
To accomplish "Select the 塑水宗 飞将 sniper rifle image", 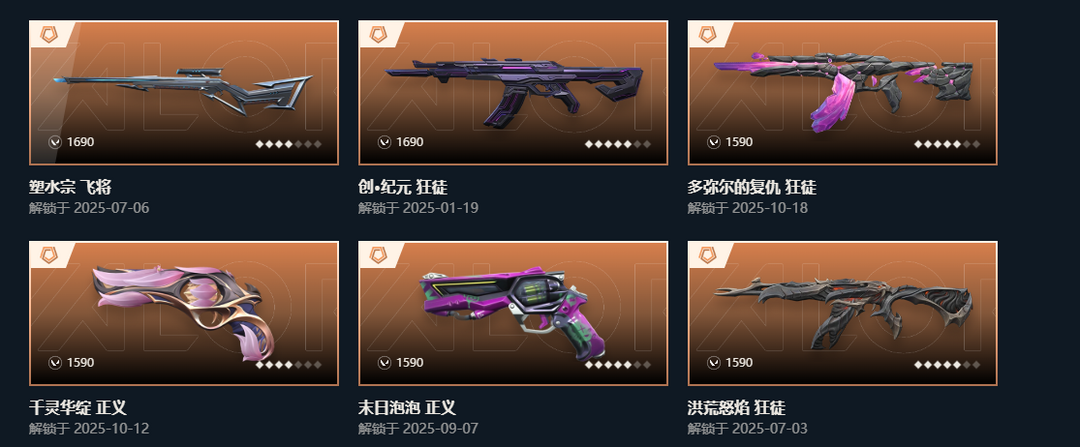I will click(183, 92).
